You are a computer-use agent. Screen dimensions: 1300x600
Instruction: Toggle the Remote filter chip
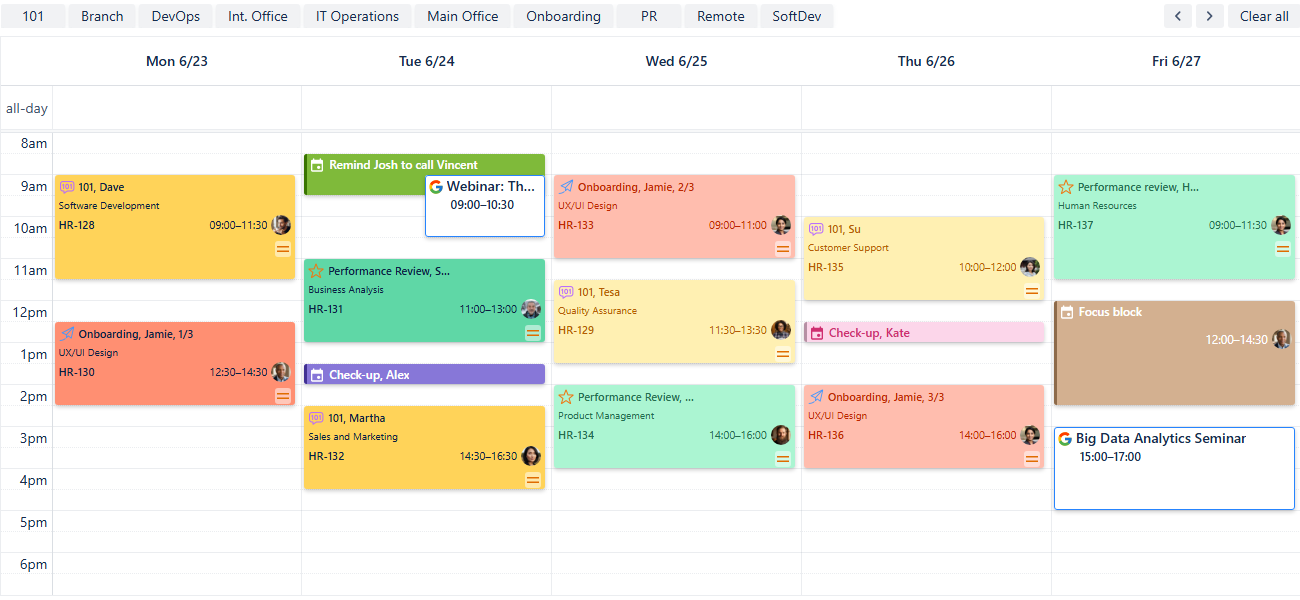(720, 16)
